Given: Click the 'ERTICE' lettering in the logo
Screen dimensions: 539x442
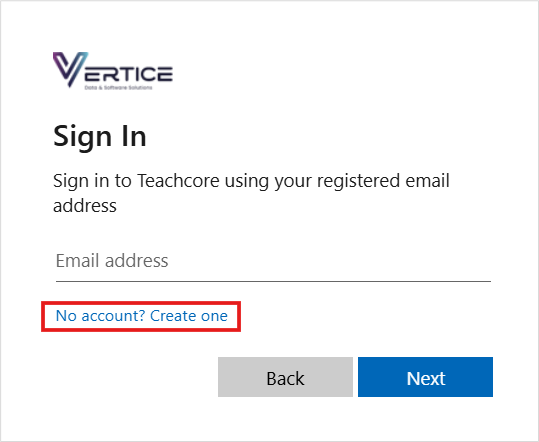Looking at the screenshot, I should coord(128,74).
